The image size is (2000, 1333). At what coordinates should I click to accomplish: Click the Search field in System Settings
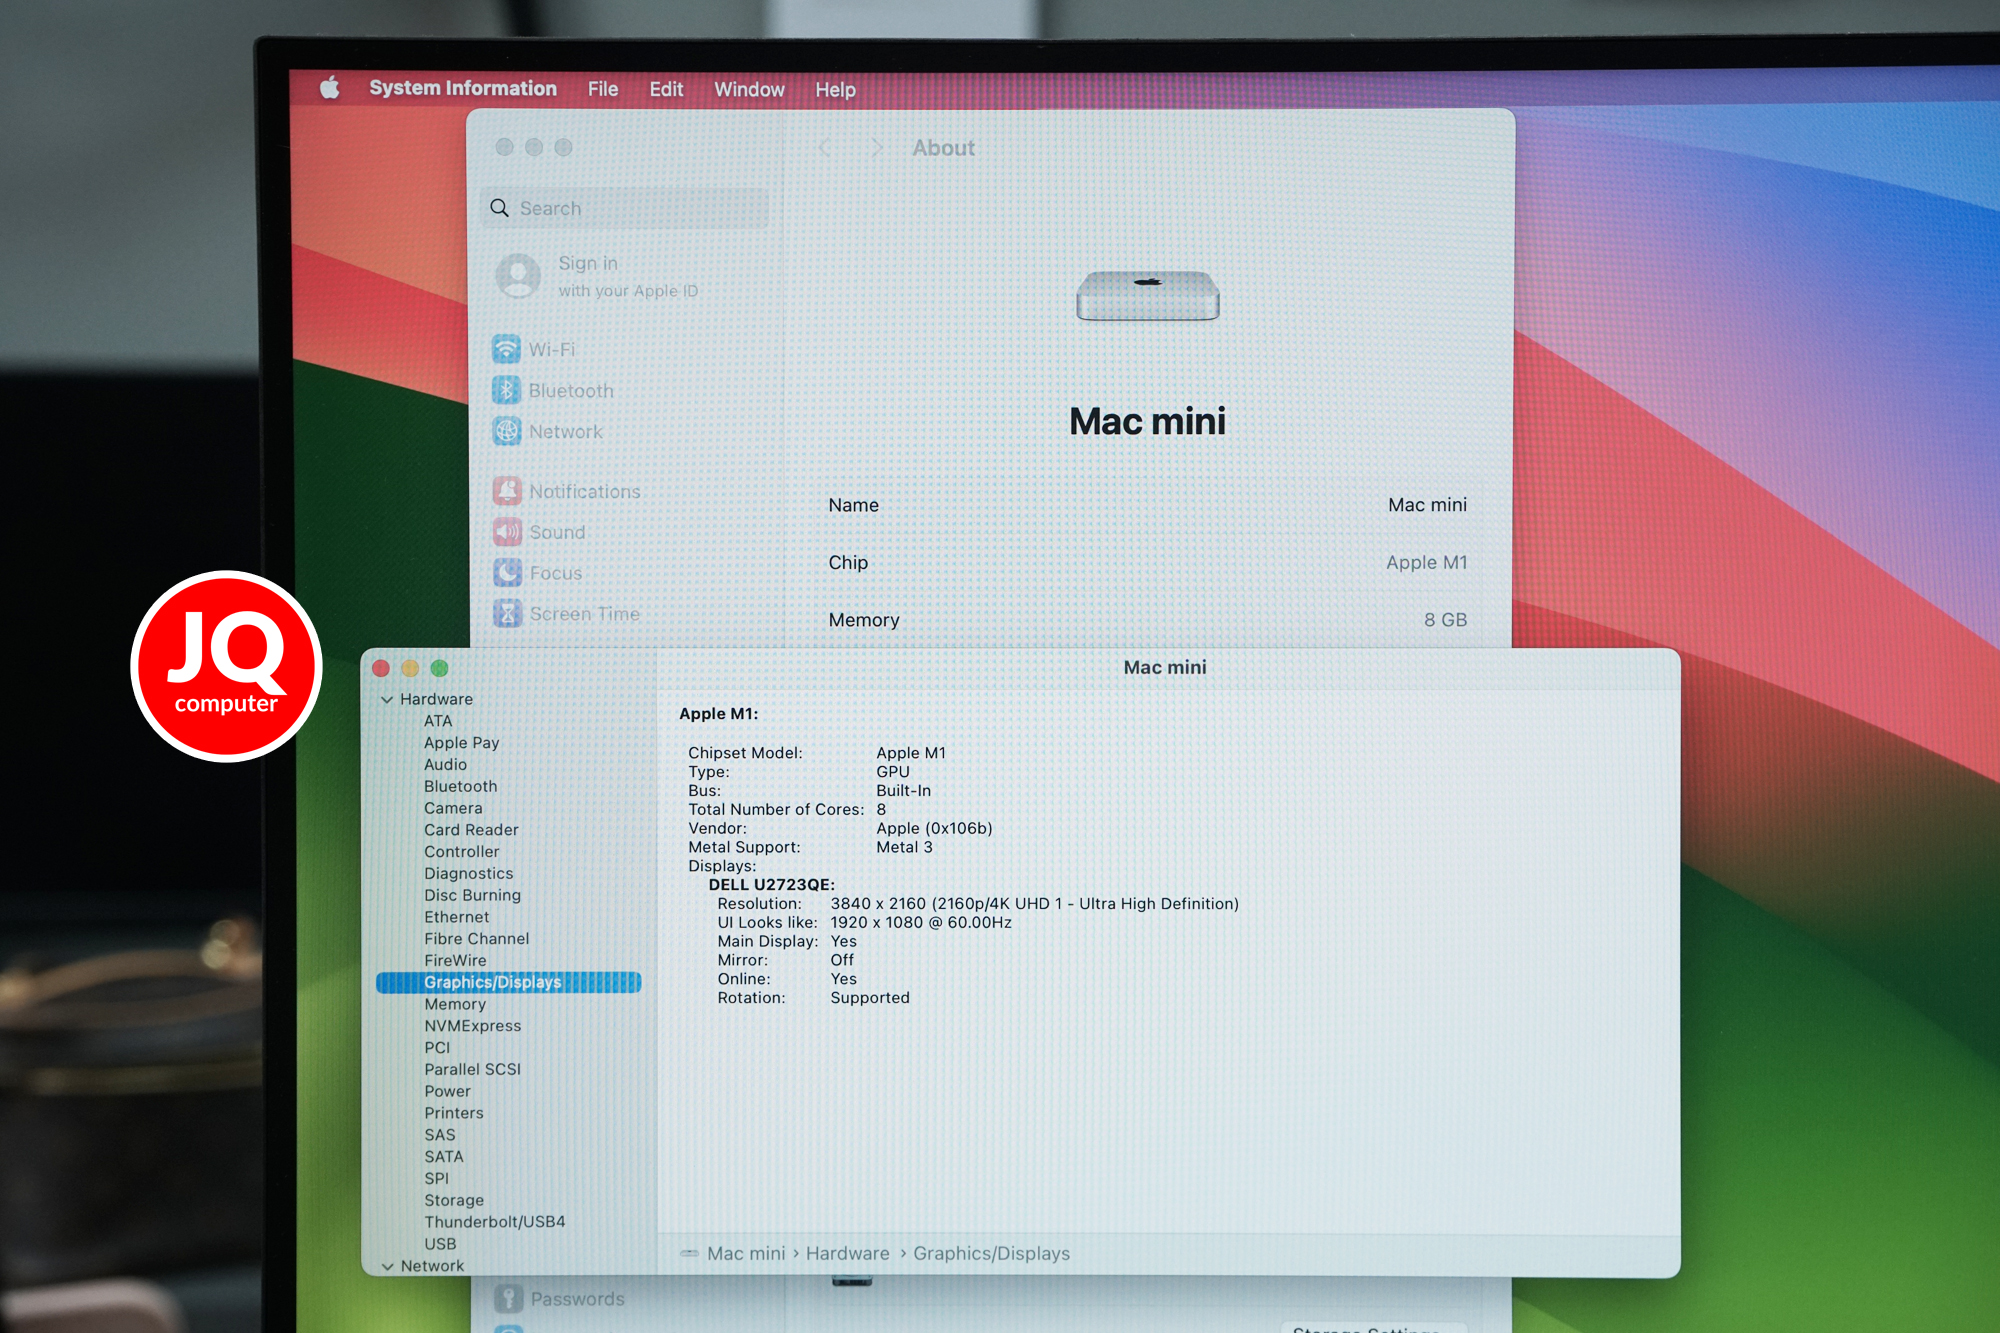625,208
